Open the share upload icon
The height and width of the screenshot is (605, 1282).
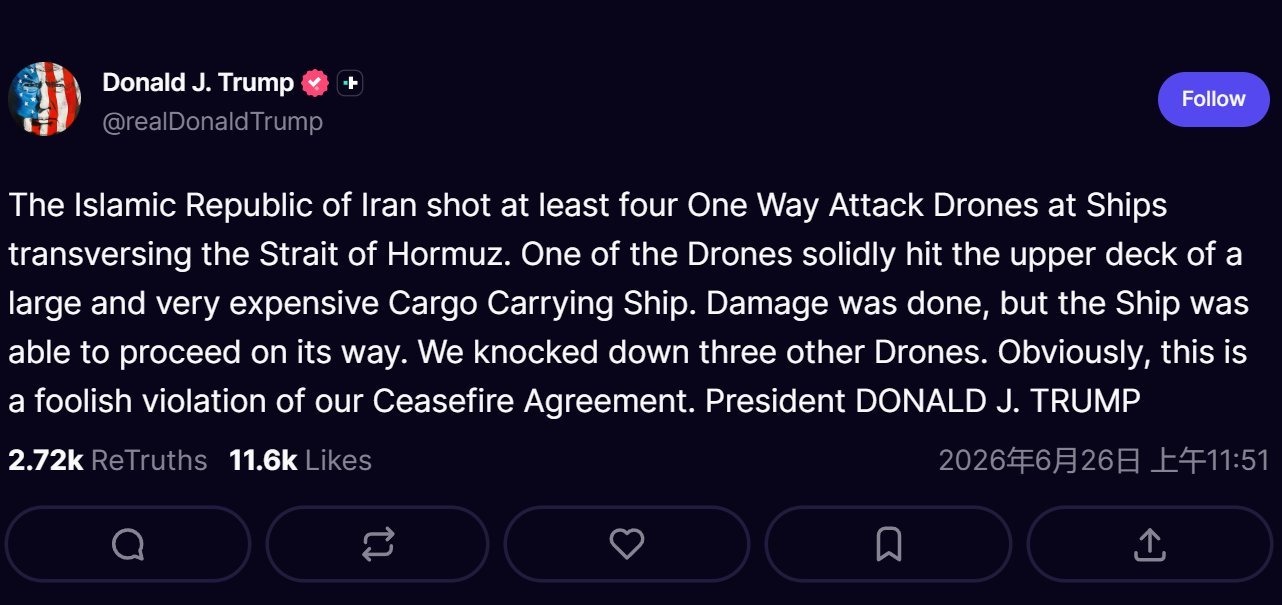pyautogui.click(x=1150, y=544)
